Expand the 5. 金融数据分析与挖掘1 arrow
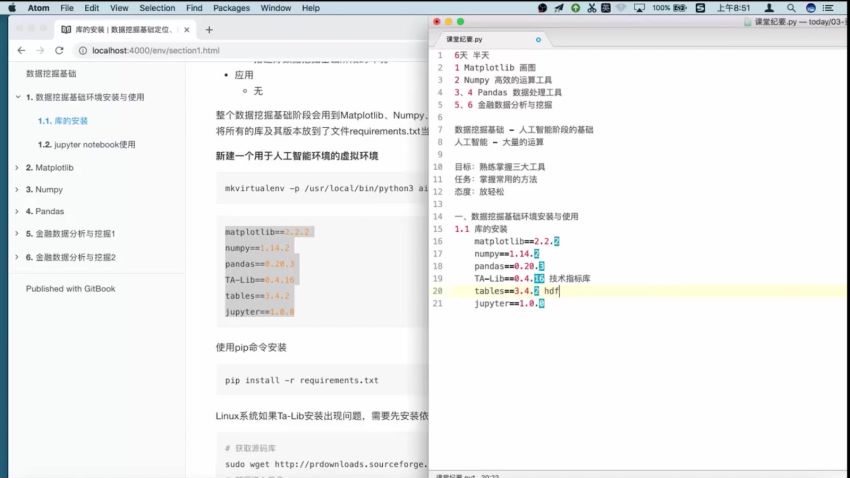 [17, 234]
